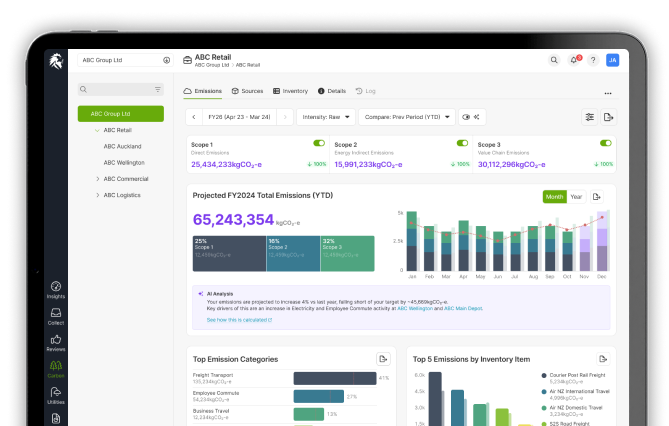Export the emissions page via toolbar export icon

608,117
